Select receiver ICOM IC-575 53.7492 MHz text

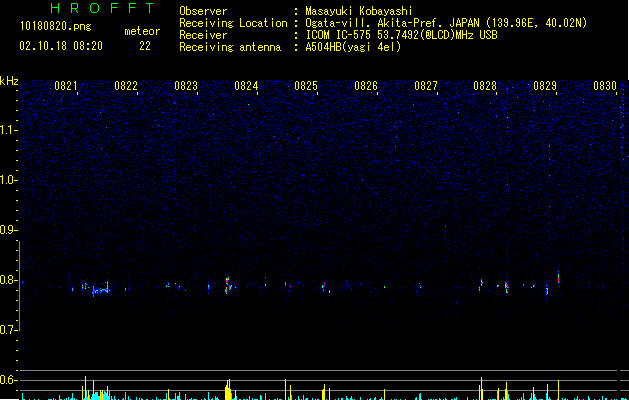click(401, 35)
